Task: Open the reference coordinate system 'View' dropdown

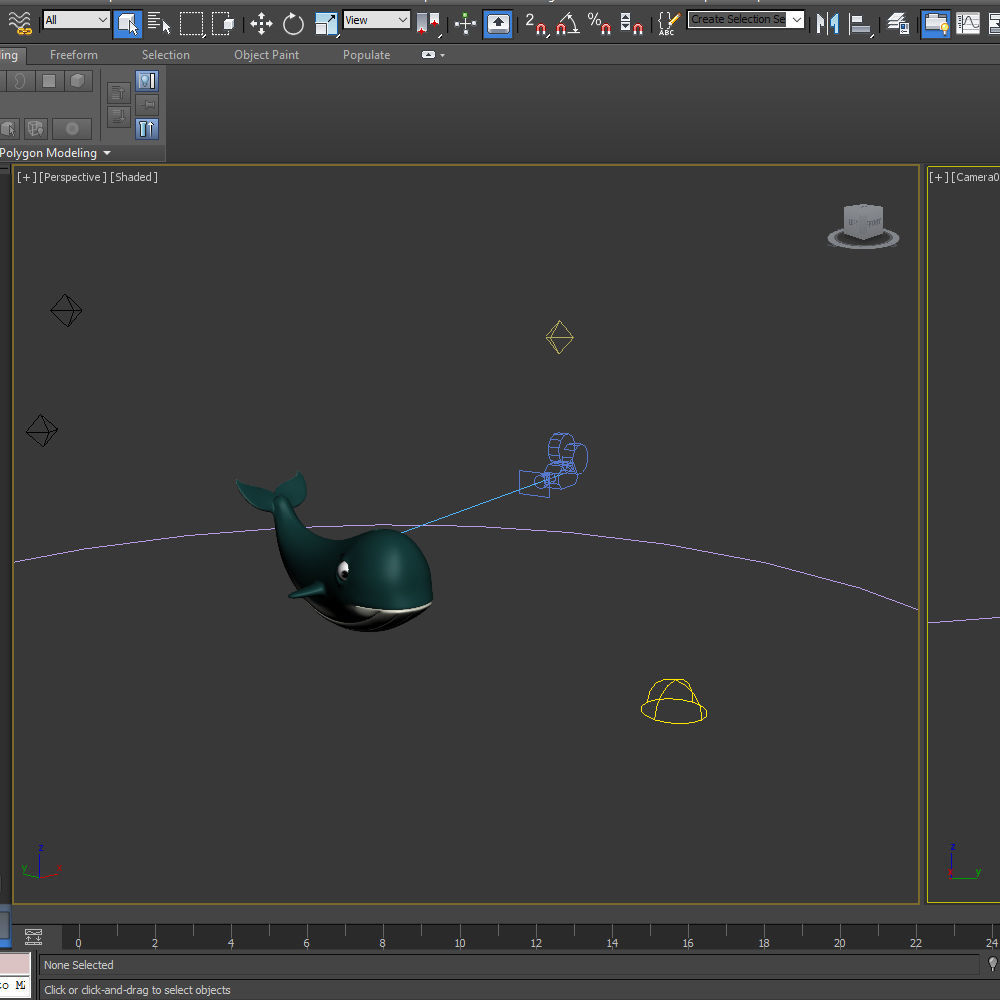Action: (376, 20)
